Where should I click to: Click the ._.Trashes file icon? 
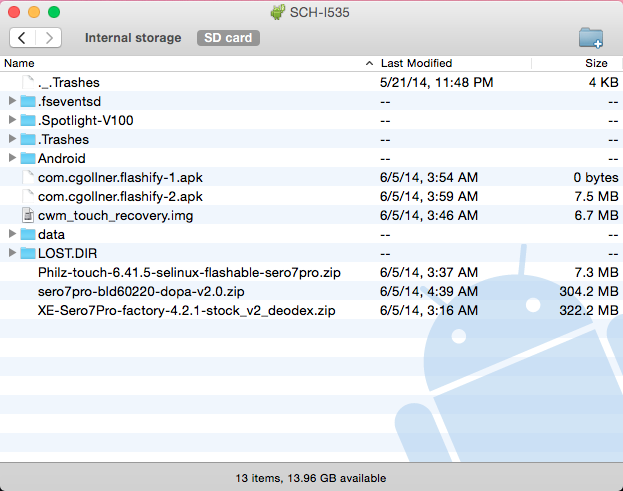tap(28, 82)
